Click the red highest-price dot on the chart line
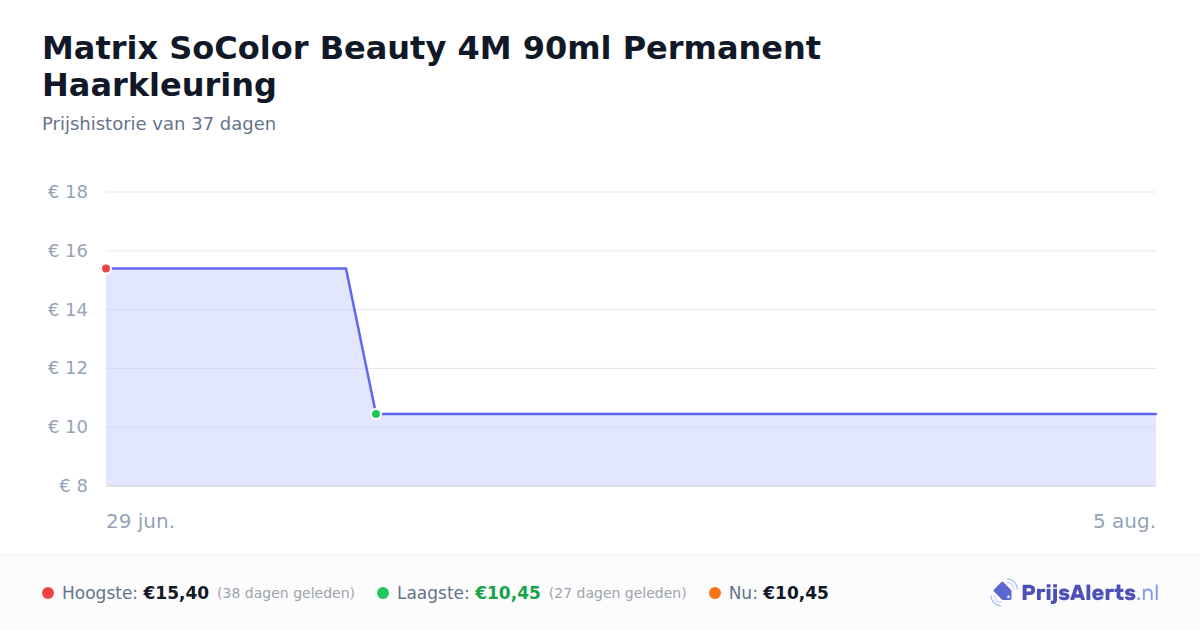The width and height of the screenshot is (1200, 630). pos(106,268)
